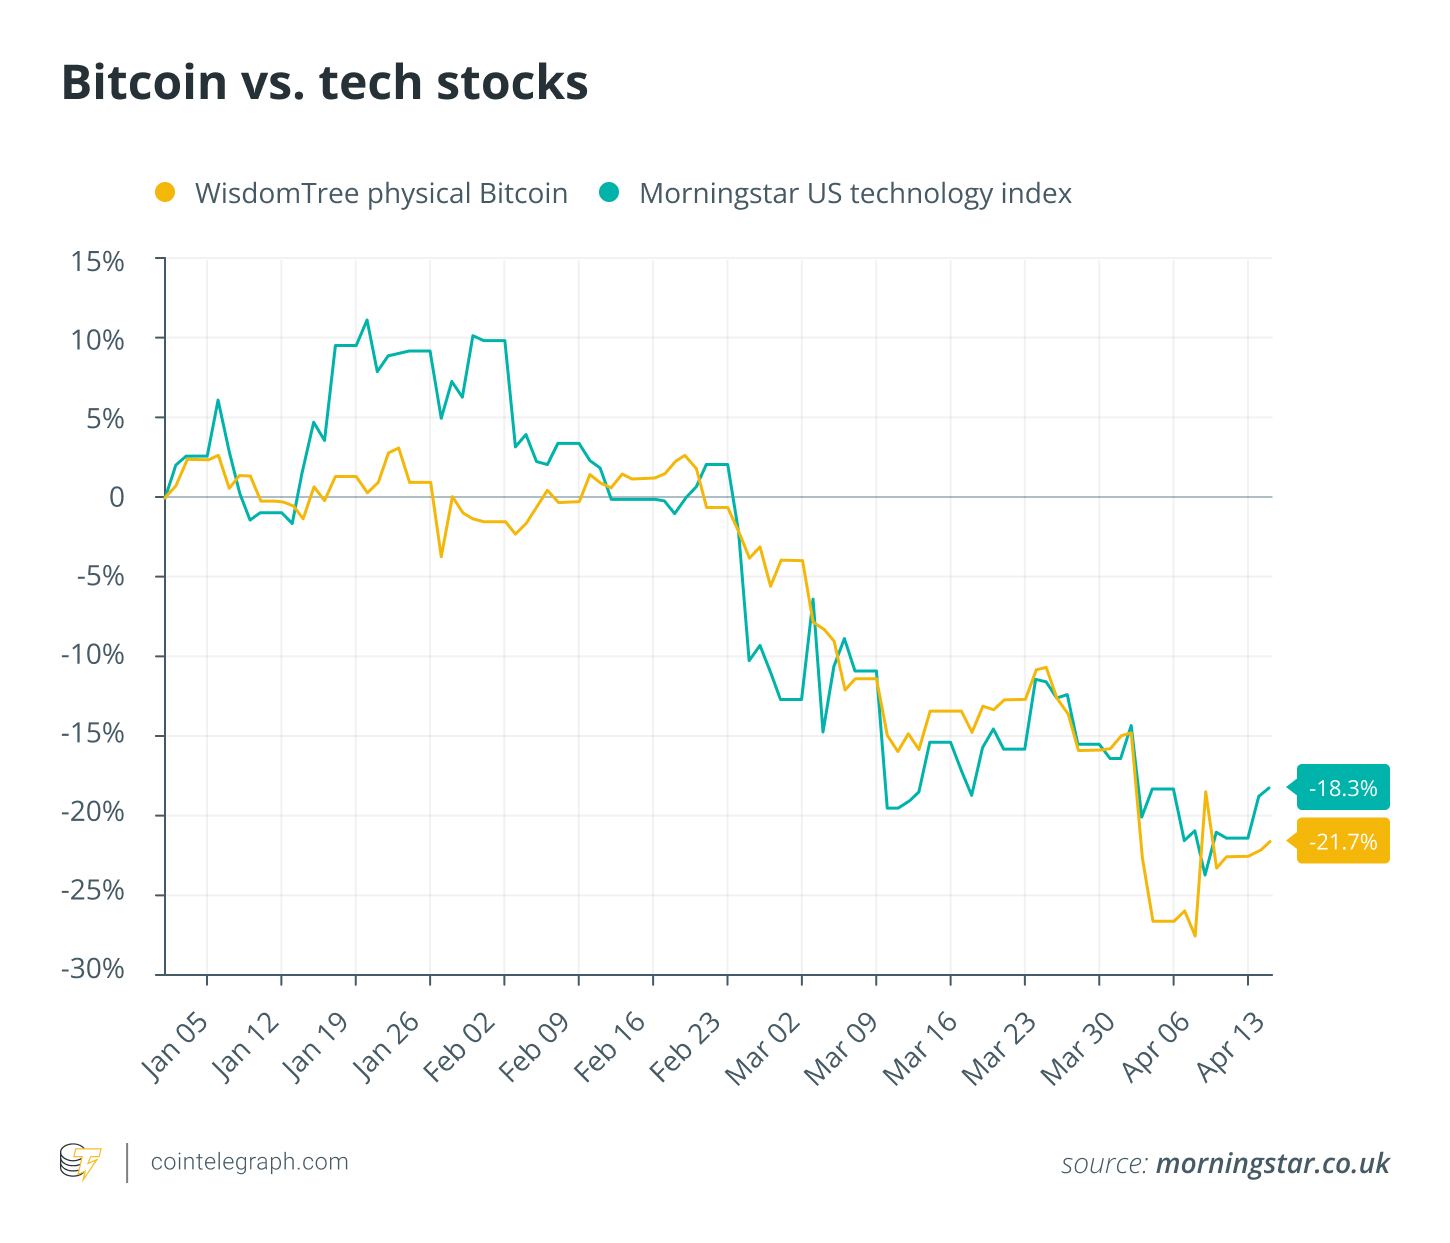Toggle the WisdomTree physical Bitcoin legend label
1450x1243 pixels.
pyautogui.click(x=381, y=193)
